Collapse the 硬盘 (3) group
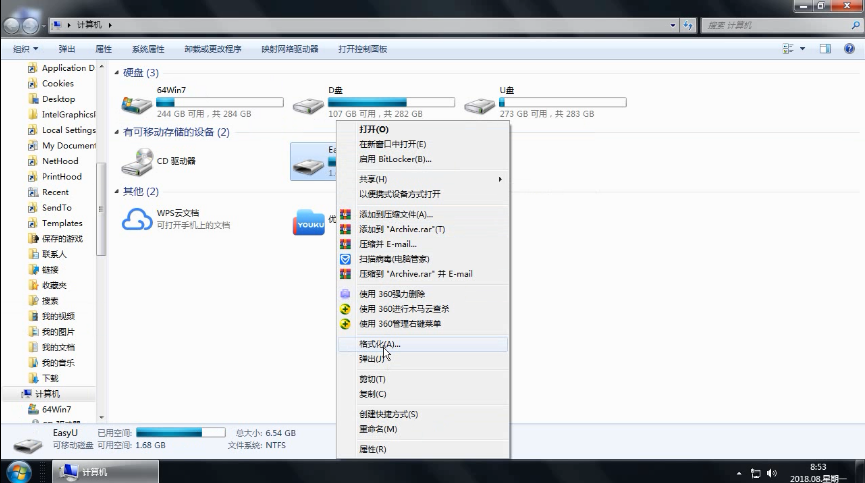Screen dimensions: 865x483 116,73
